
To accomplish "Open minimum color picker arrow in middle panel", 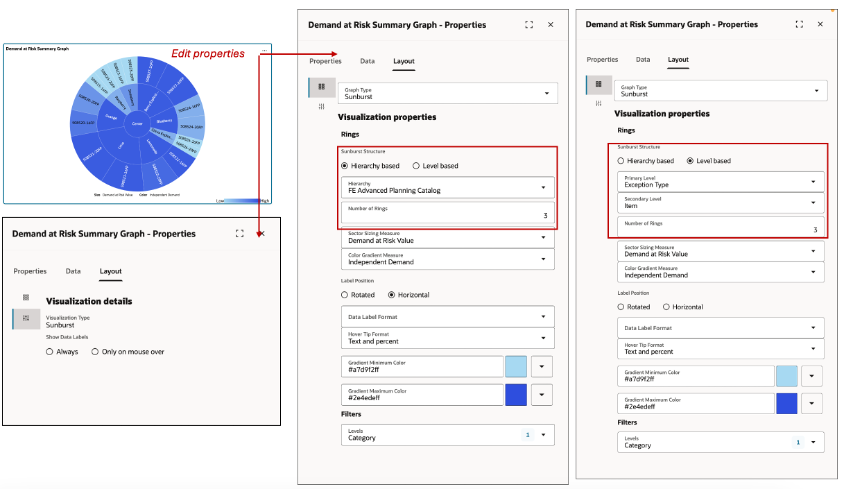I will pos(541,367).
